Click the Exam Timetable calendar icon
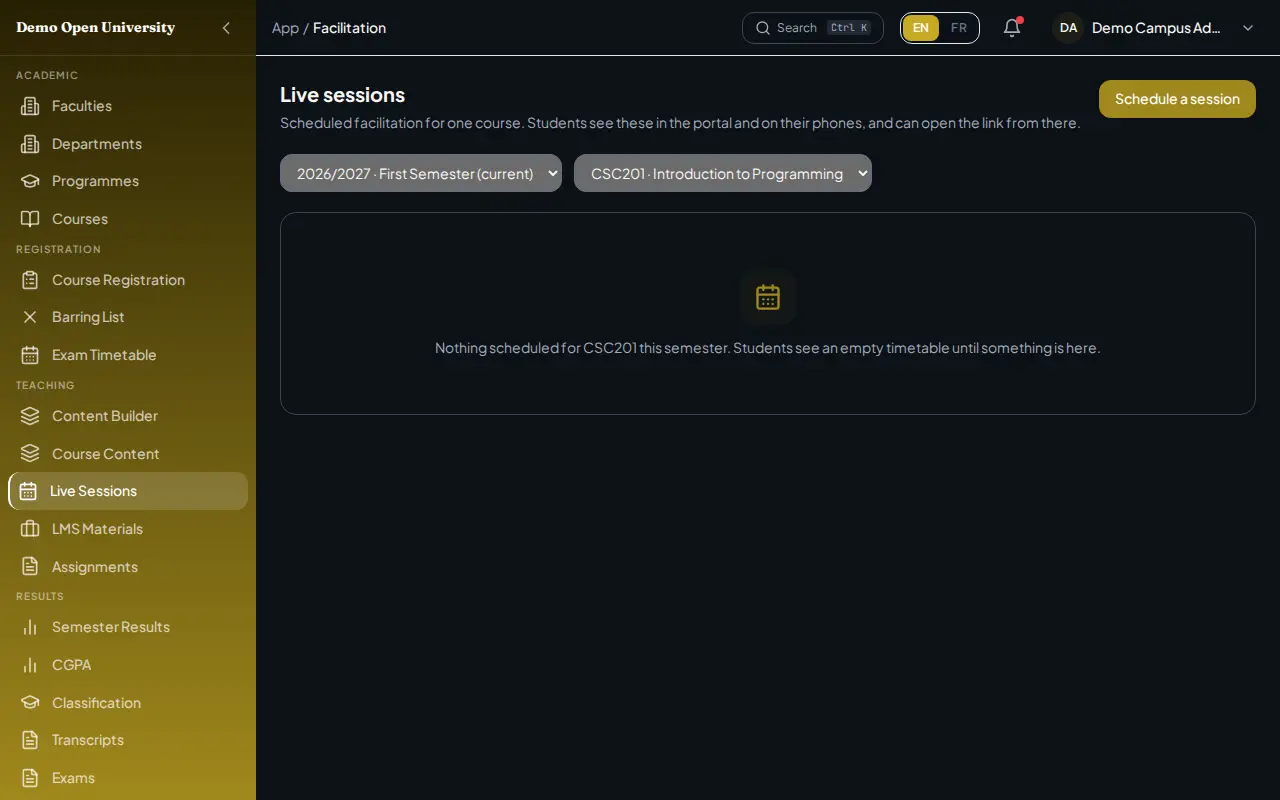 pos(30,355)
